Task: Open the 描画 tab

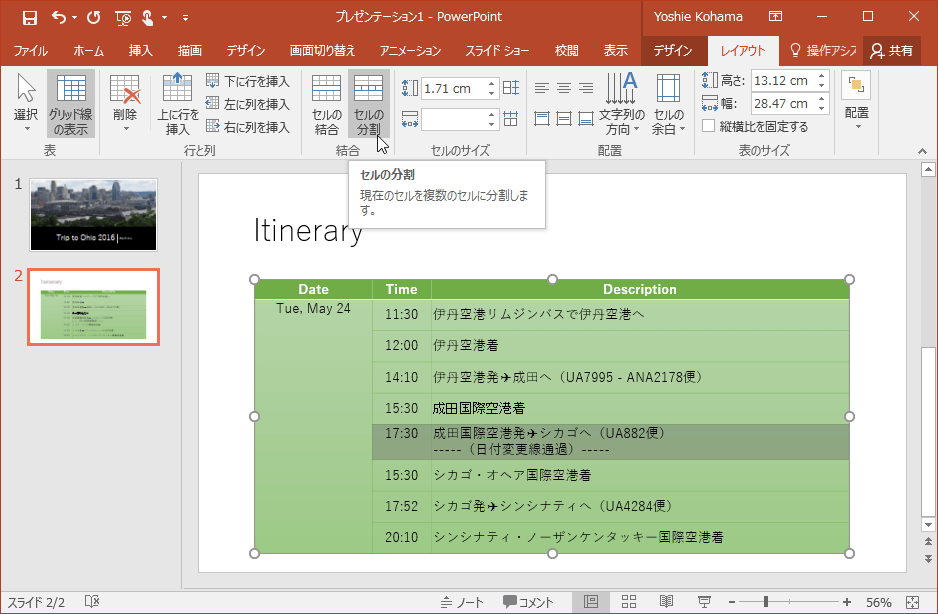Action: click(x=190, y=51)
